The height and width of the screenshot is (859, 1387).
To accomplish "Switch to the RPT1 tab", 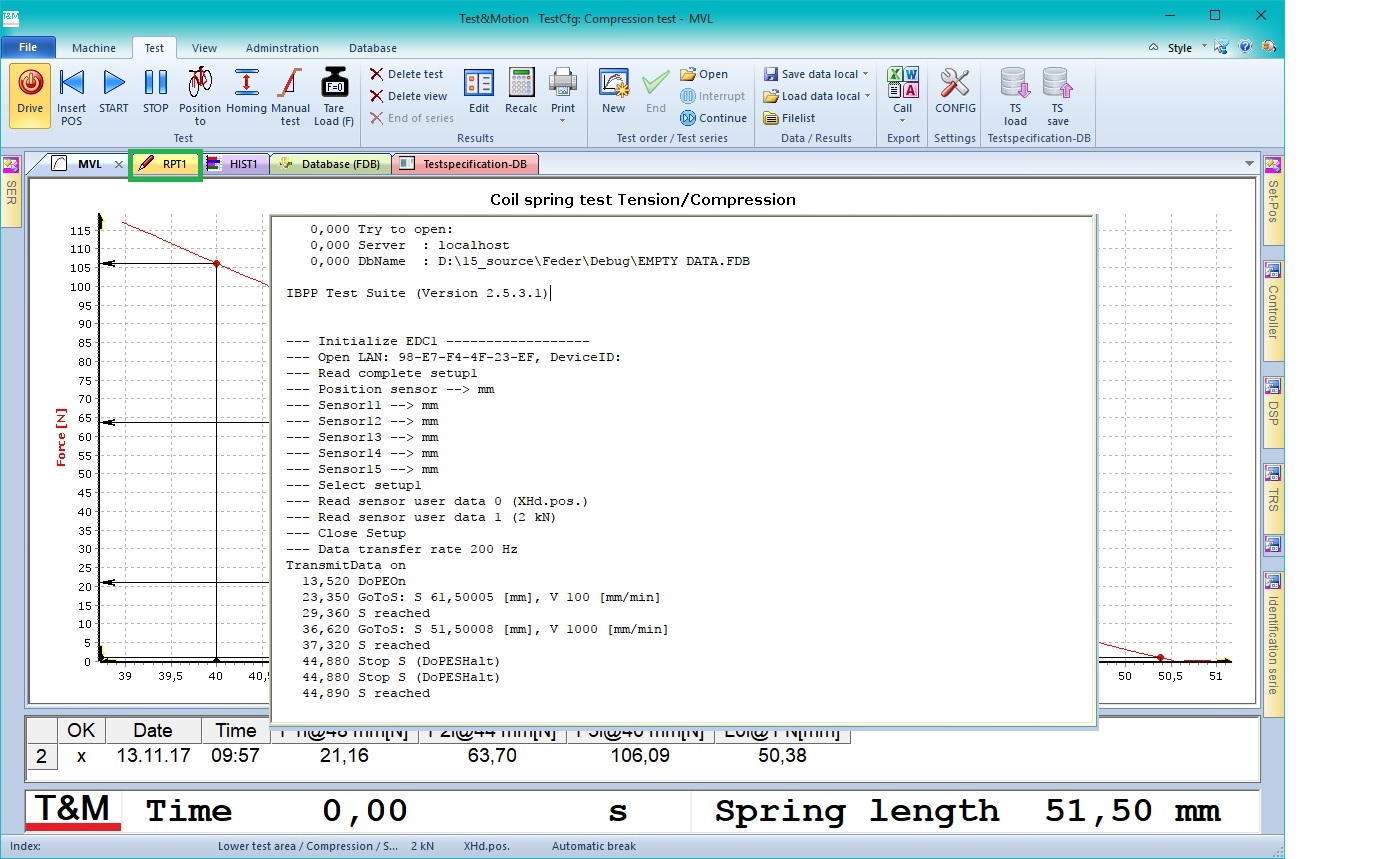I will click(x=166, y=164).
